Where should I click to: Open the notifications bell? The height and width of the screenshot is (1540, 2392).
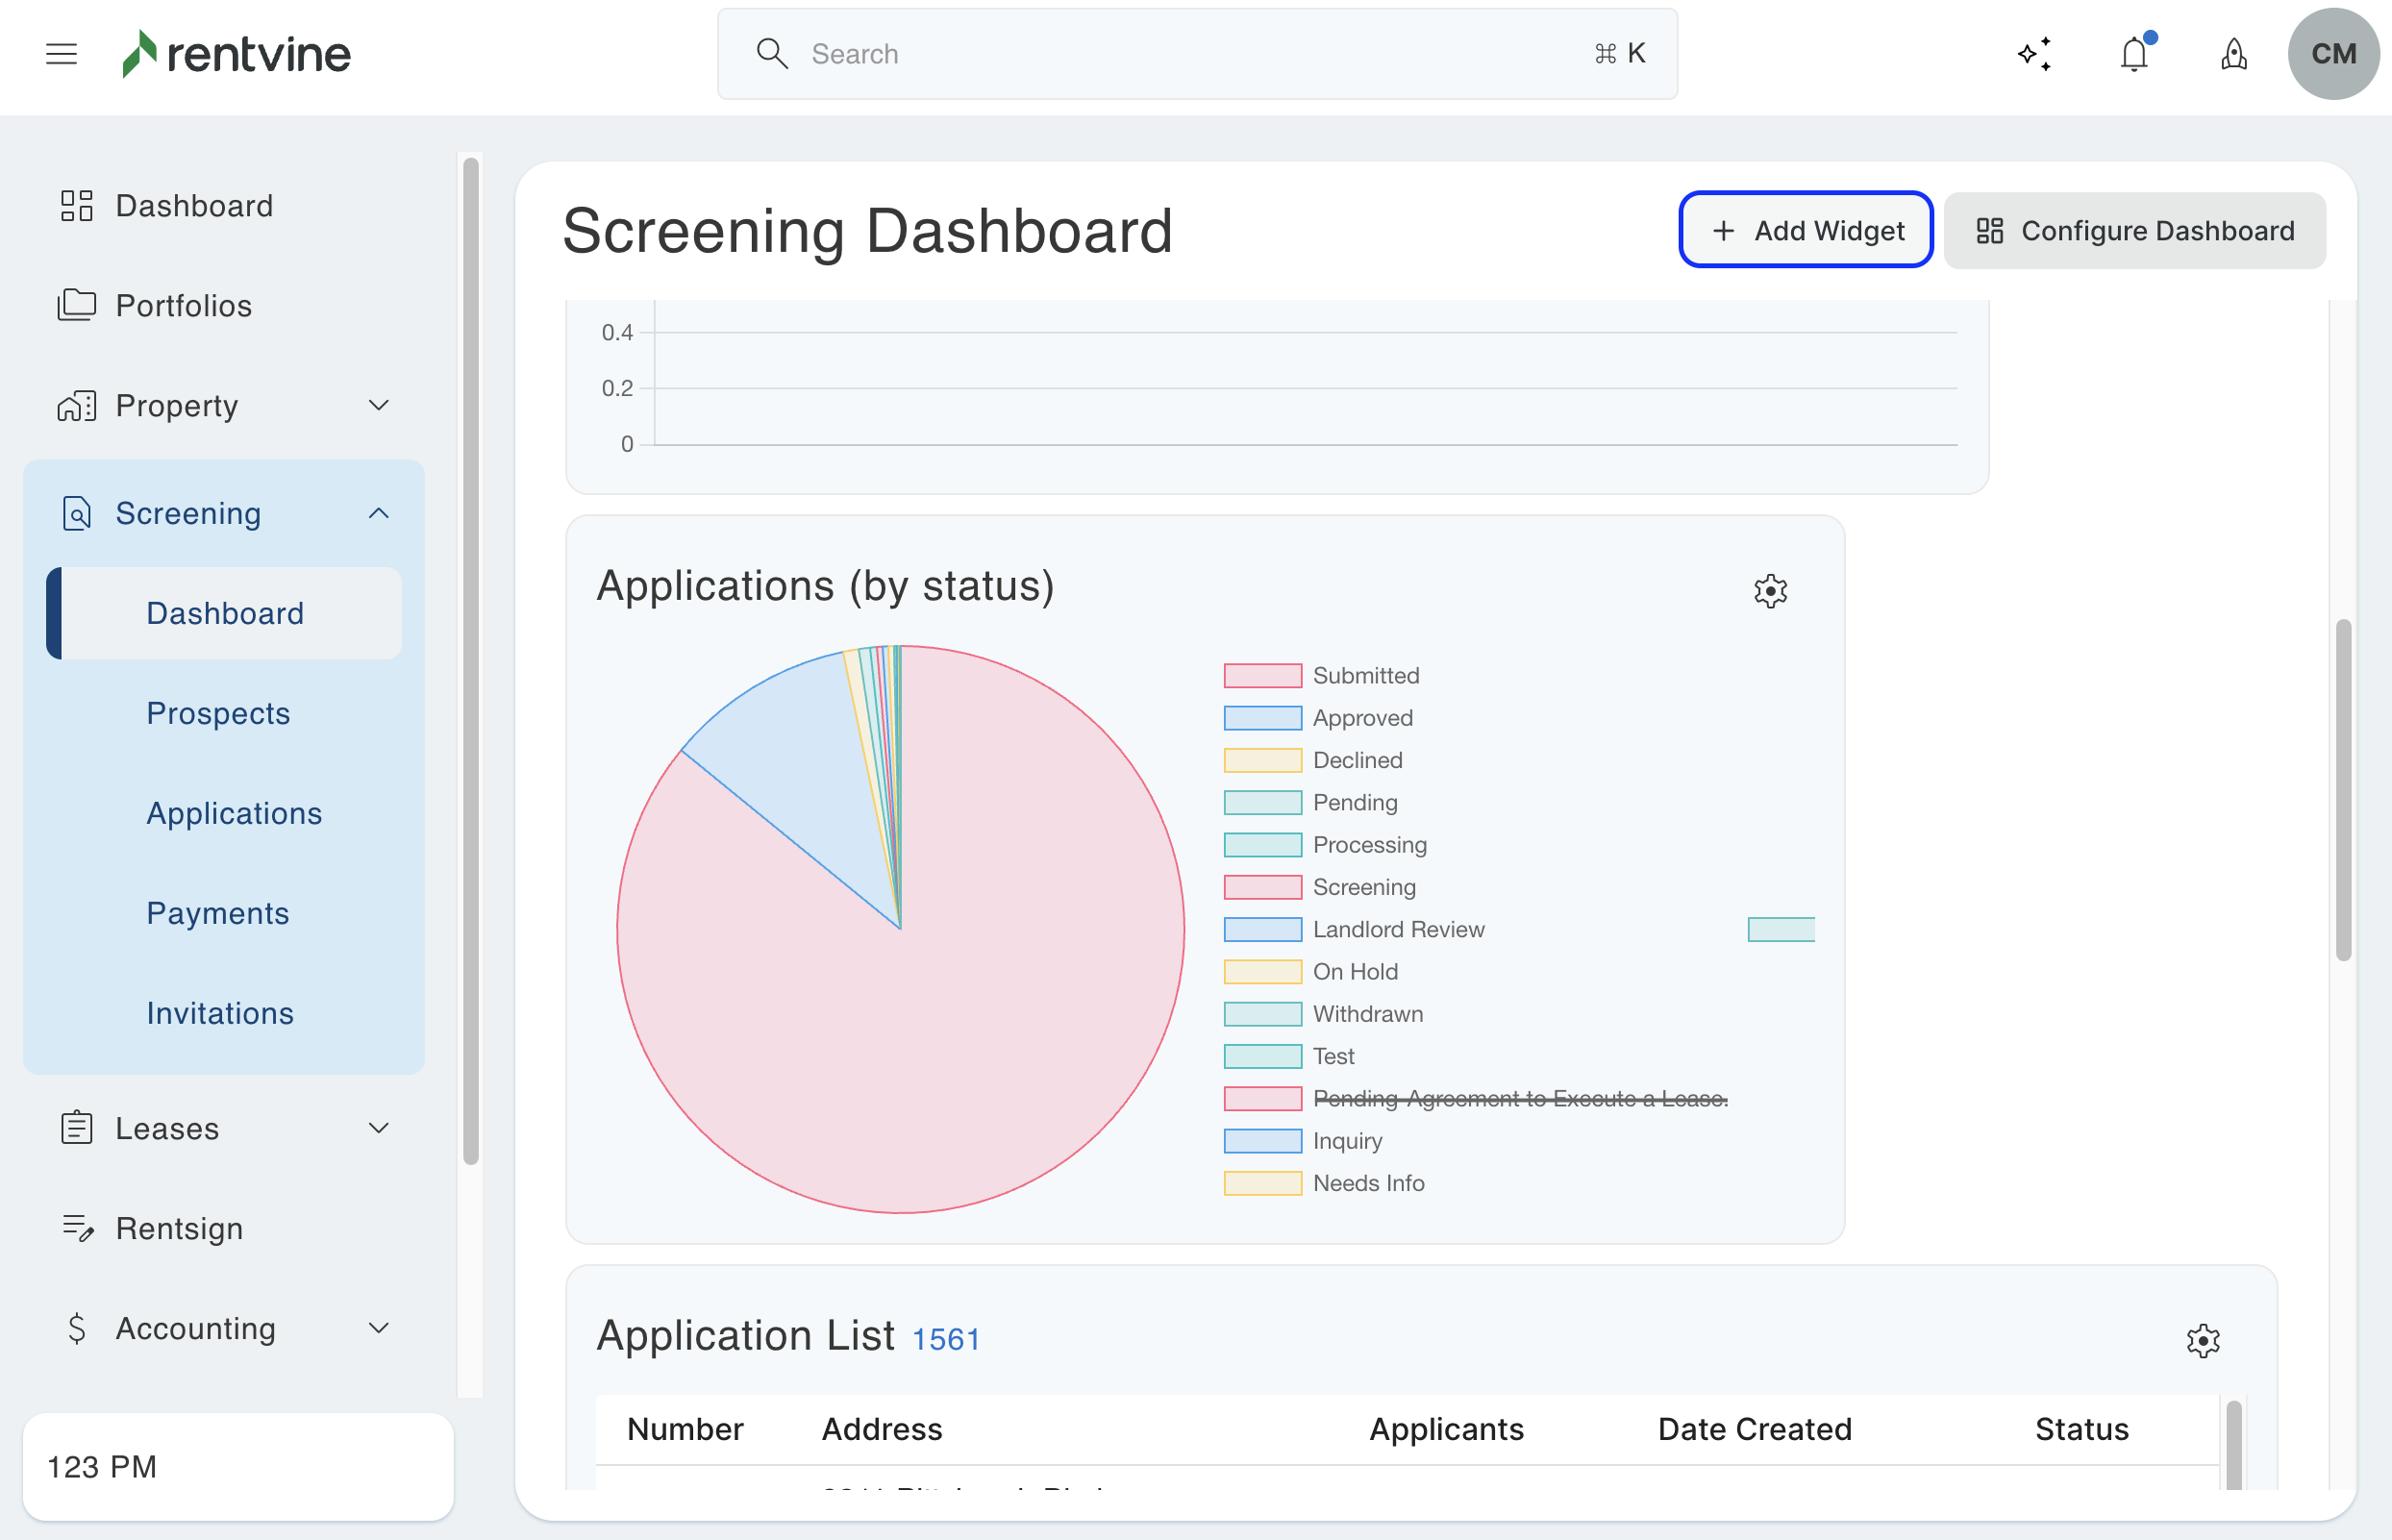2134,54
